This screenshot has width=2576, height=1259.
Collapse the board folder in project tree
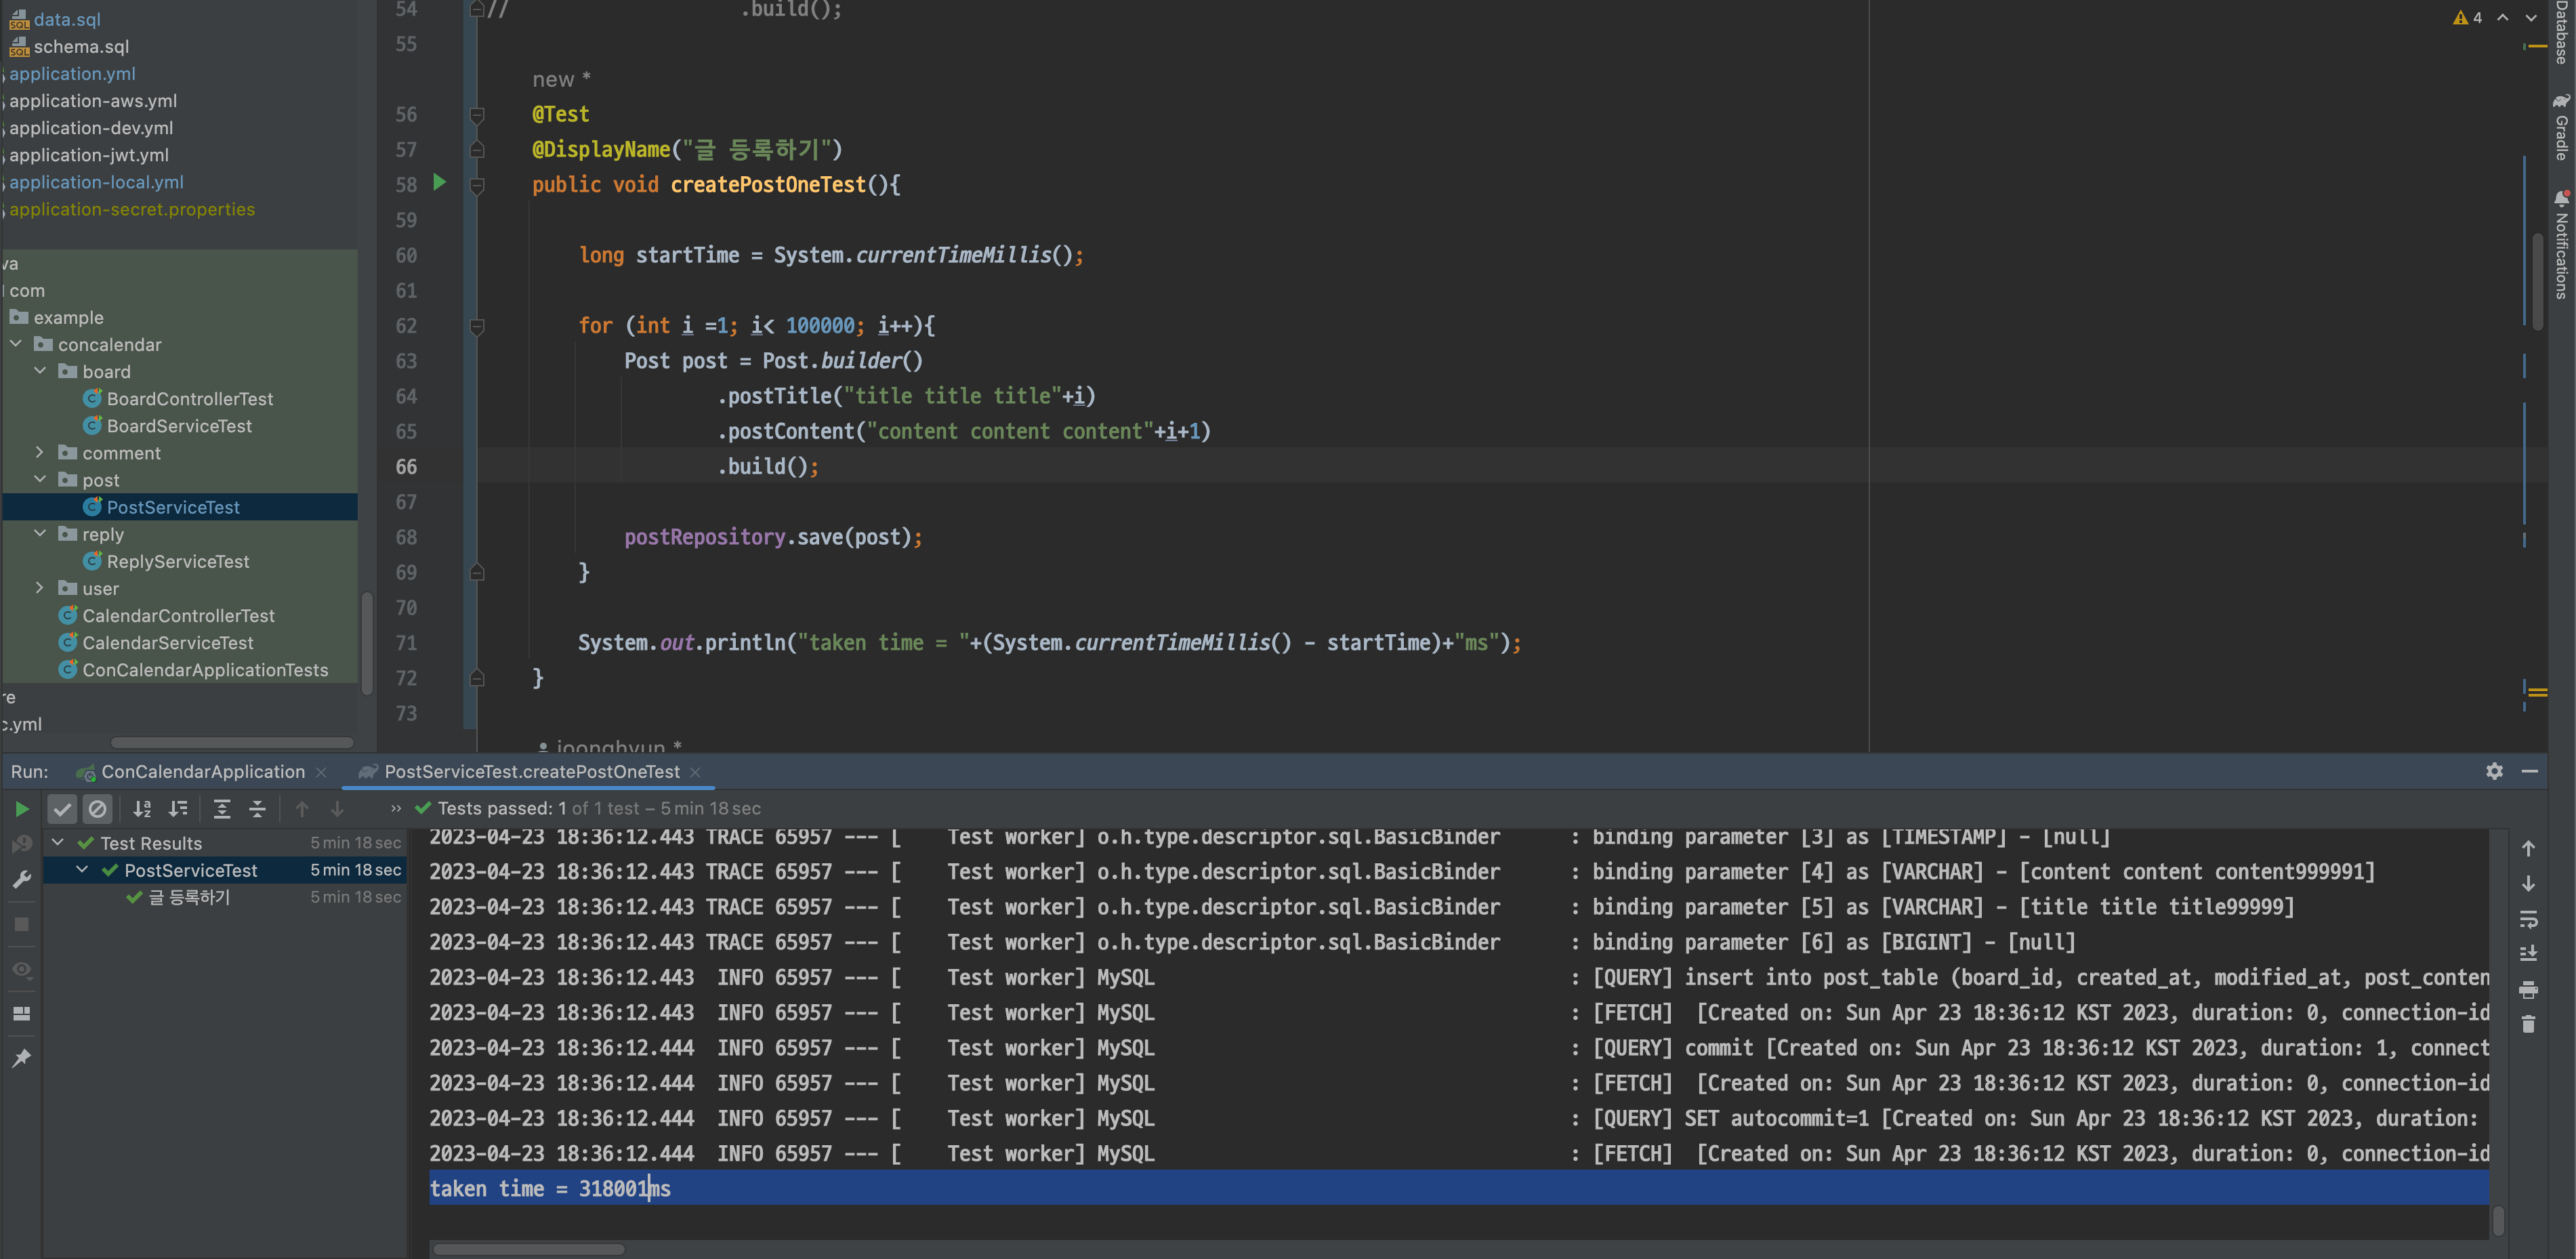click(x=40, y=371)
